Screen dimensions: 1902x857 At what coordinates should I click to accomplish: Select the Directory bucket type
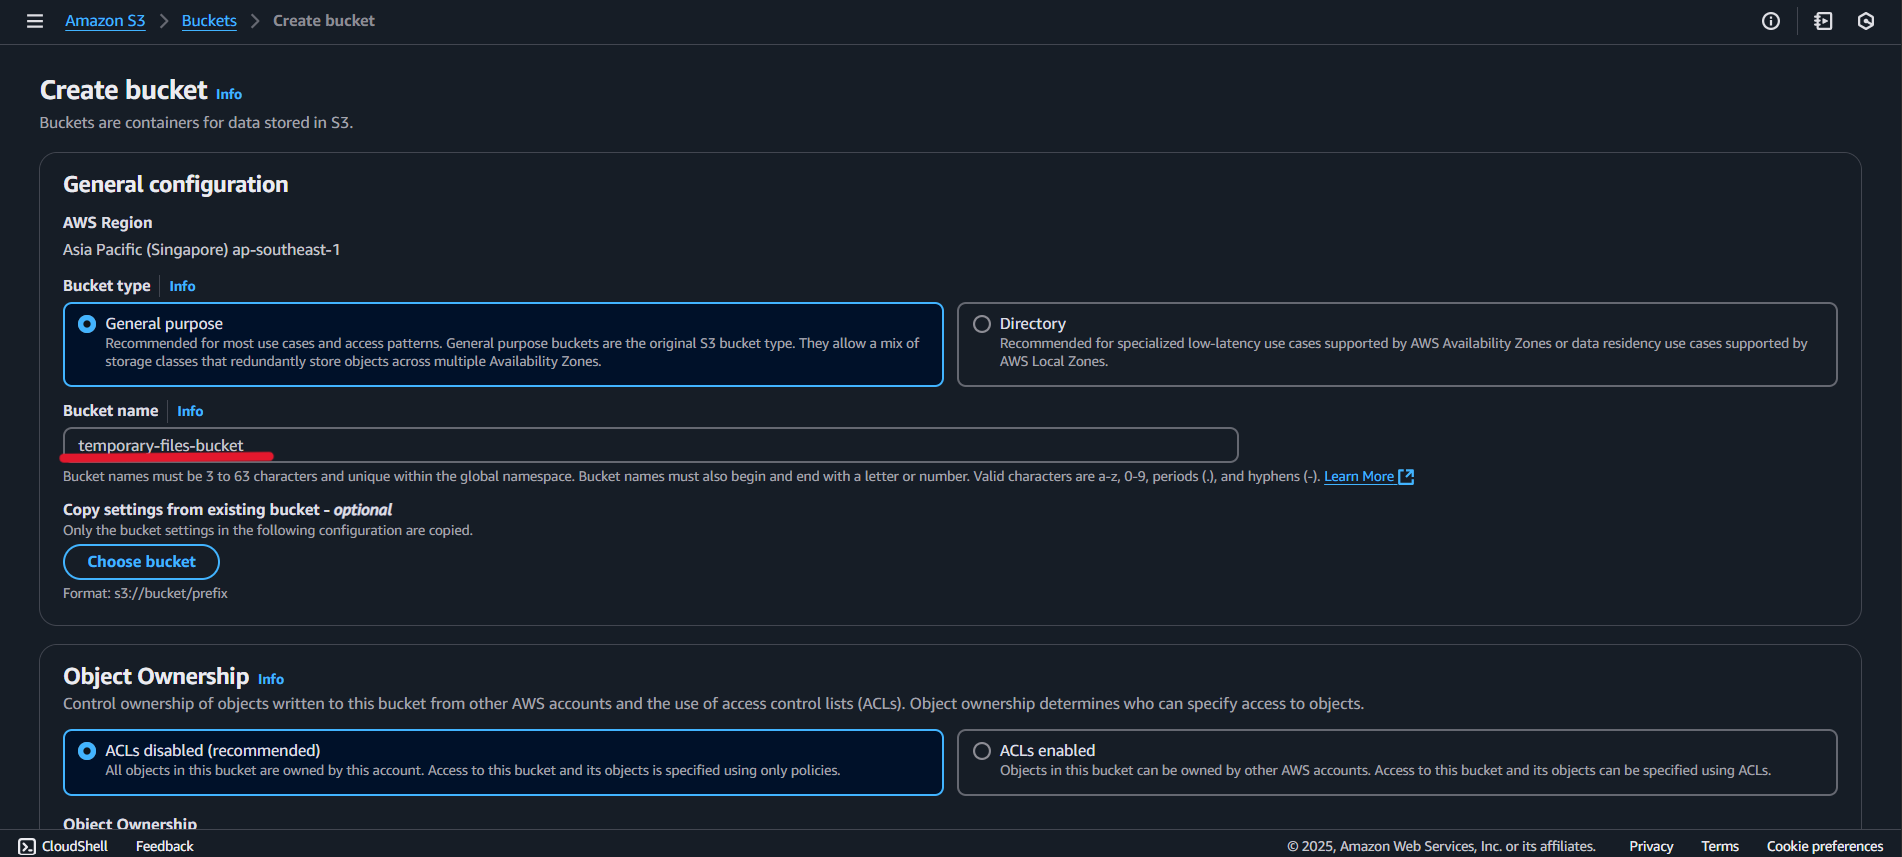[x=1397, y=344]
